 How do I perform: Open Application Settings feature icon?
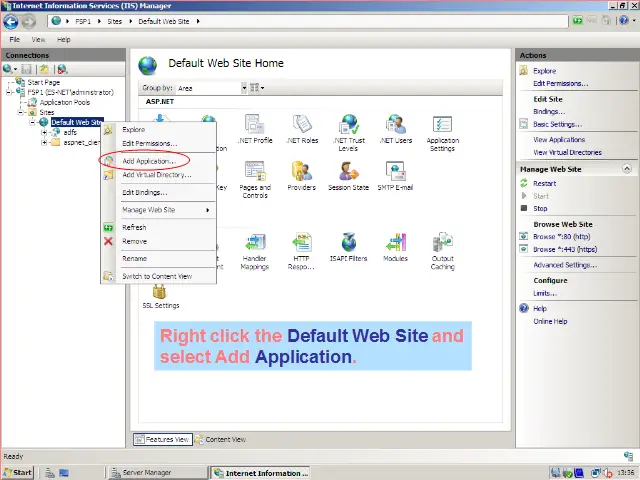(x=442, y=133)
